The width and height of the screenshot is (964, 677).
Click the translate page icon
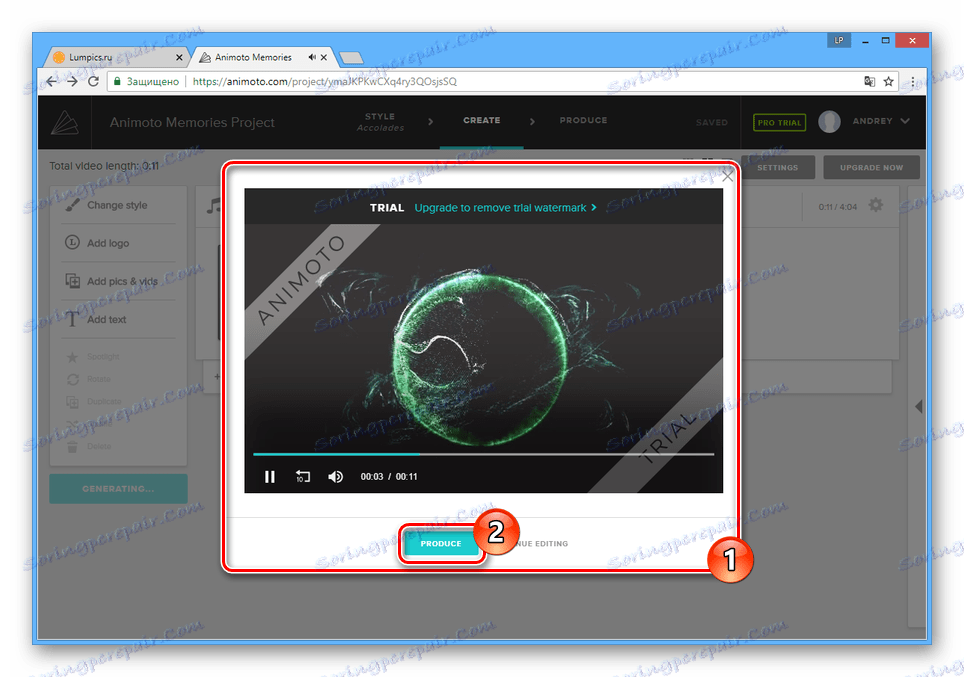pos(869,82)
